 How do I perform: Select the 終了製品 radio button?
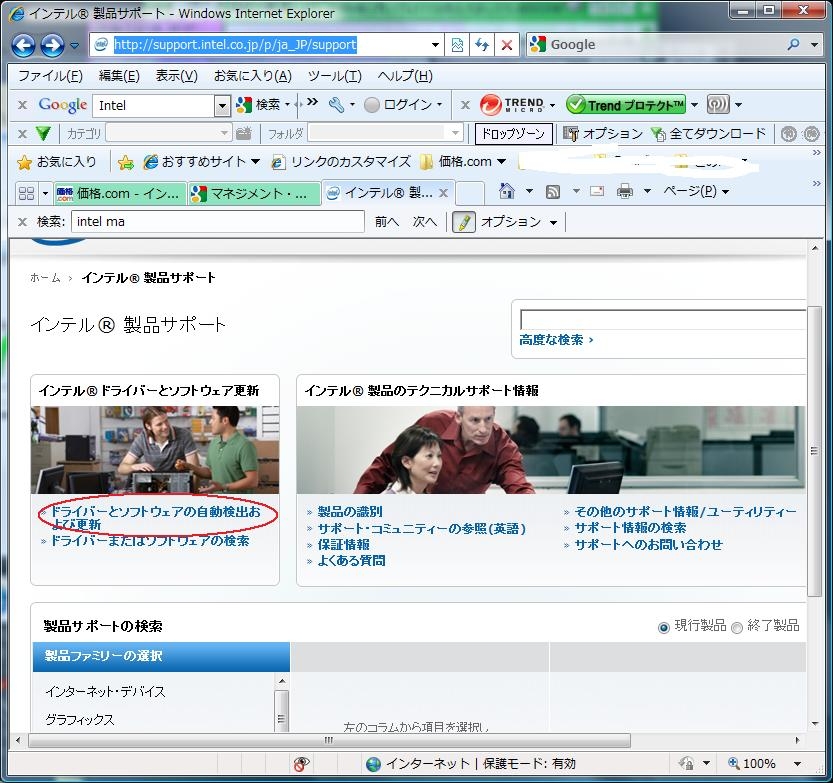coord(737,628)
